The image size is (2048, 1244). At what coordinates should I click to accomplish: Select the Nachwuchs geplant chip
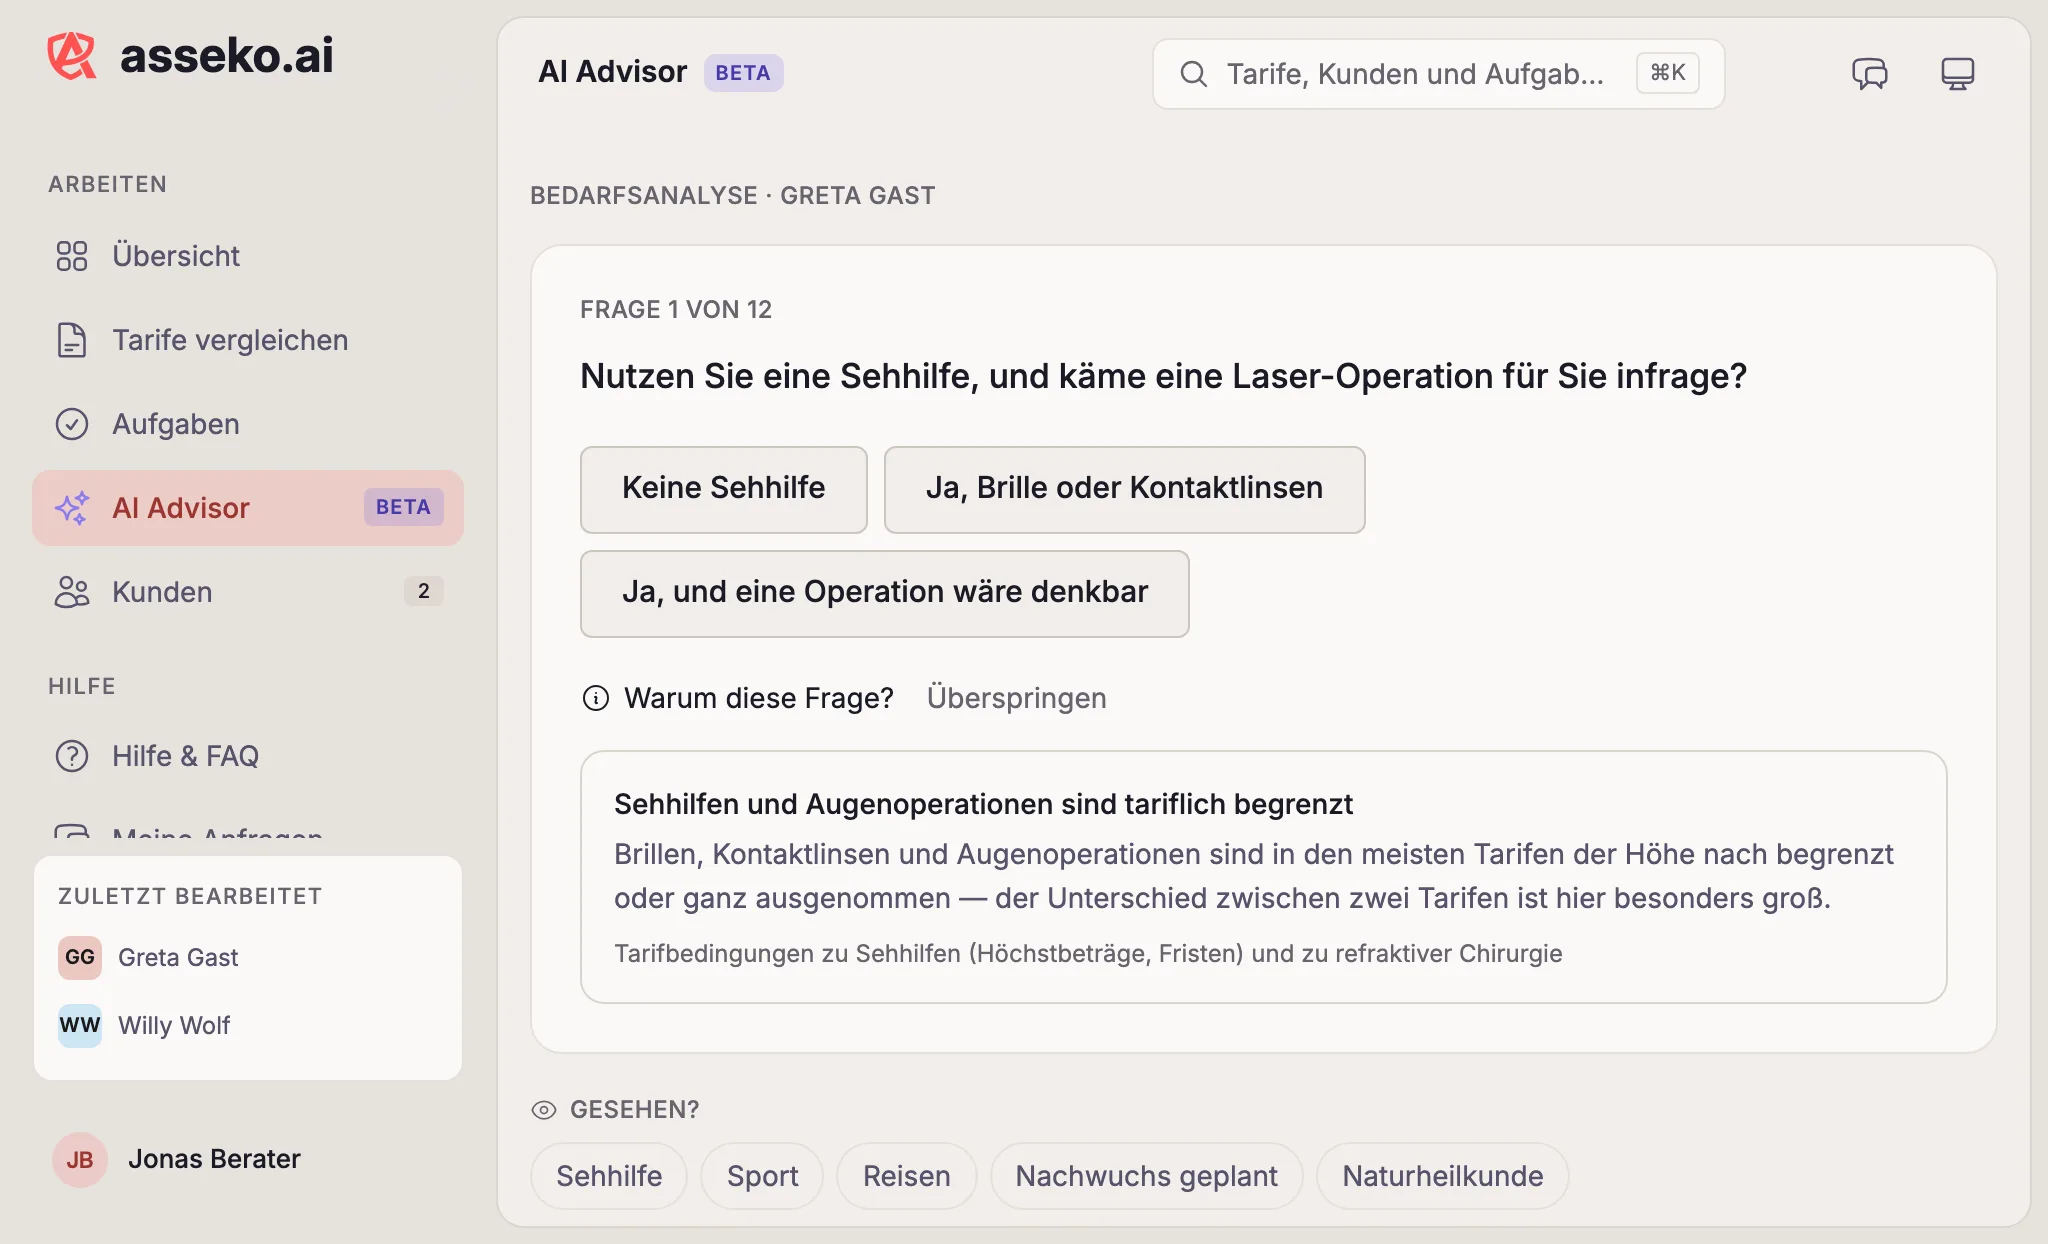click(x=1147, y=1176)
